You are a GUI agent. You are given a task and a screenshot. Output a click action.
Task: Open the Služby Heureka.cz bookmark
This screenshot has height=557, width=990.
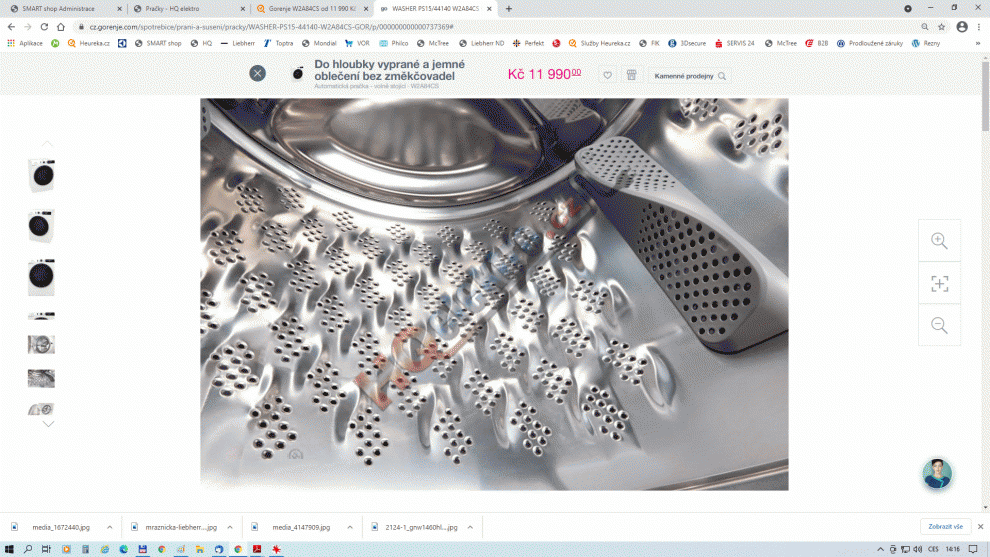click(599, 44)
